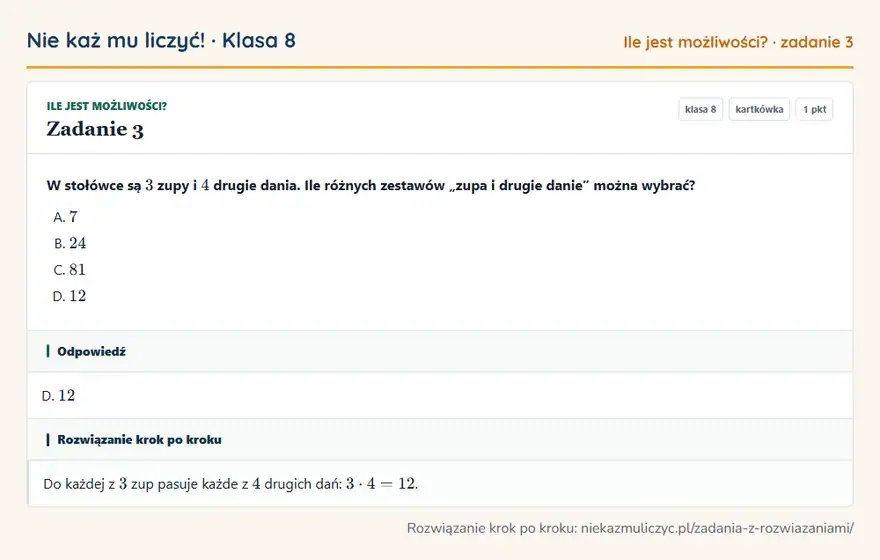Click the displayed answer 'D. 12'
The height and width of the screenshot is (560, 880).
(58, 396)
